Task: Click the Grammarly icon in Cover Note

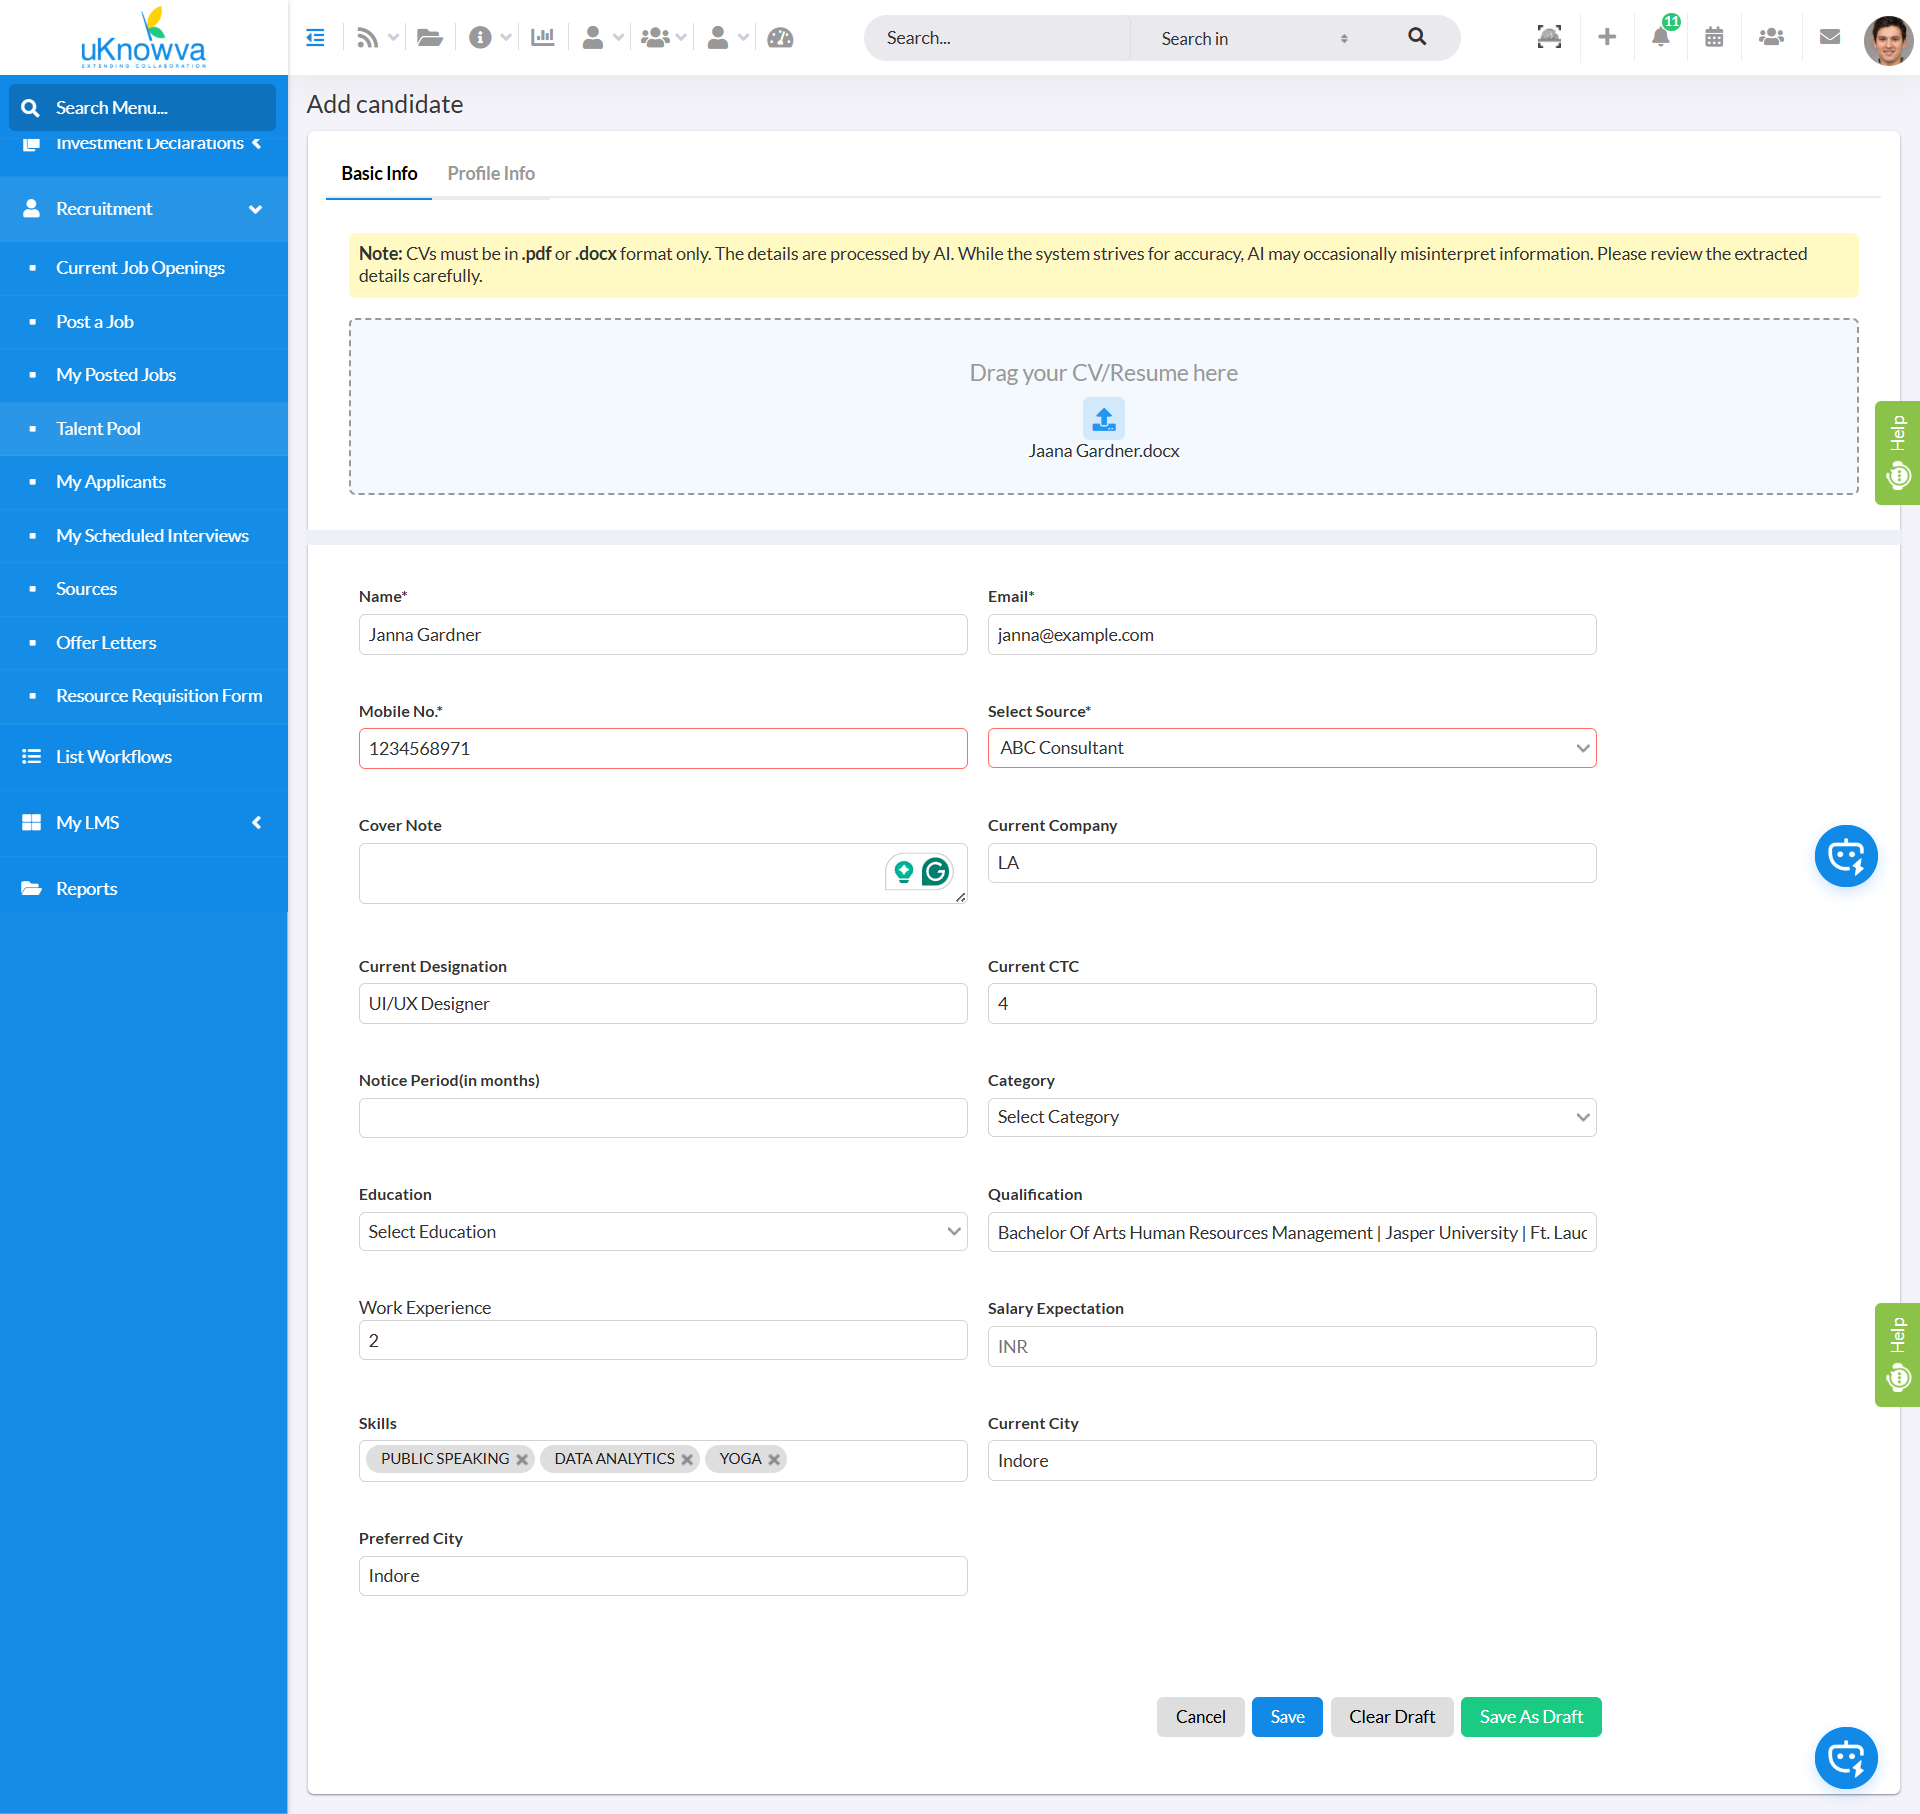Action: (x=936, y=872)
